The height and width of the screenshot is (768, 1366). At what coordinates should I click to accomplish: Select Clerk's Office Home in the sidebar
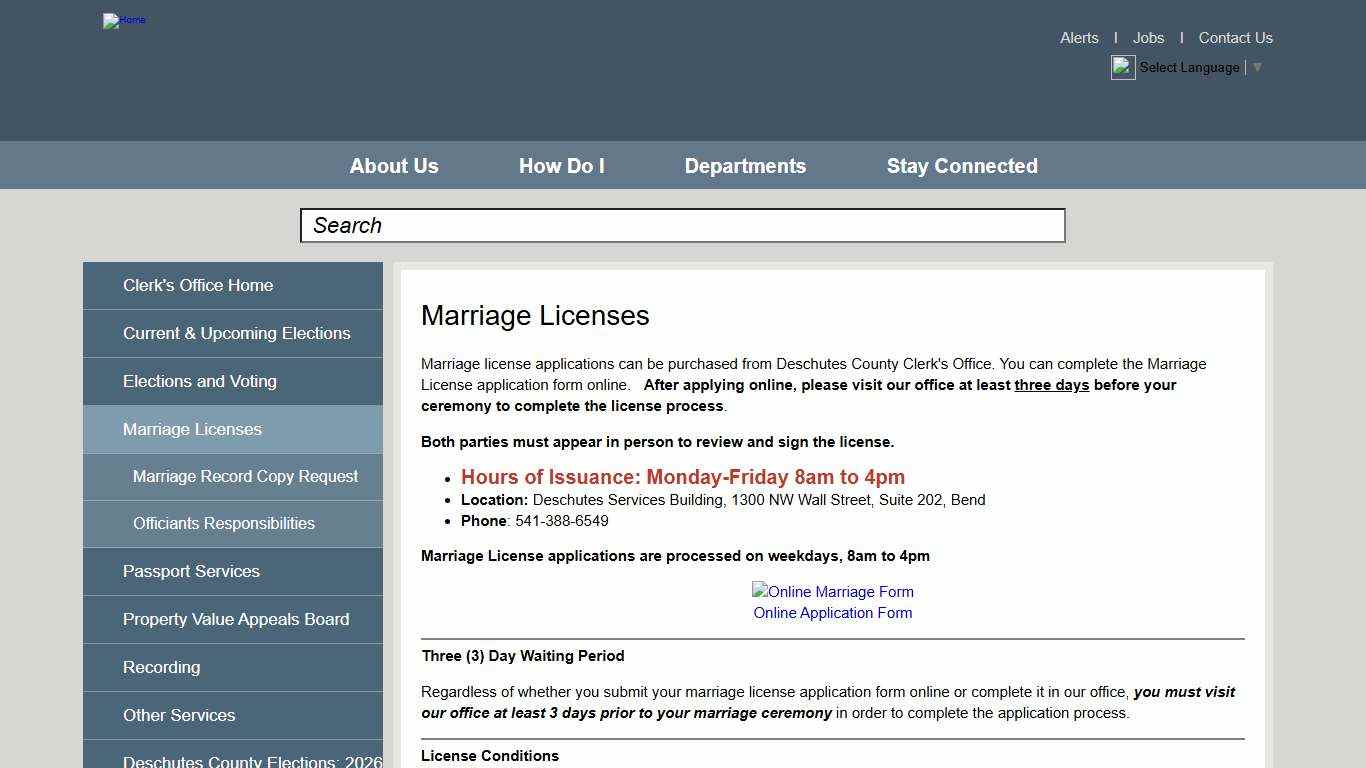coord(197,285)
